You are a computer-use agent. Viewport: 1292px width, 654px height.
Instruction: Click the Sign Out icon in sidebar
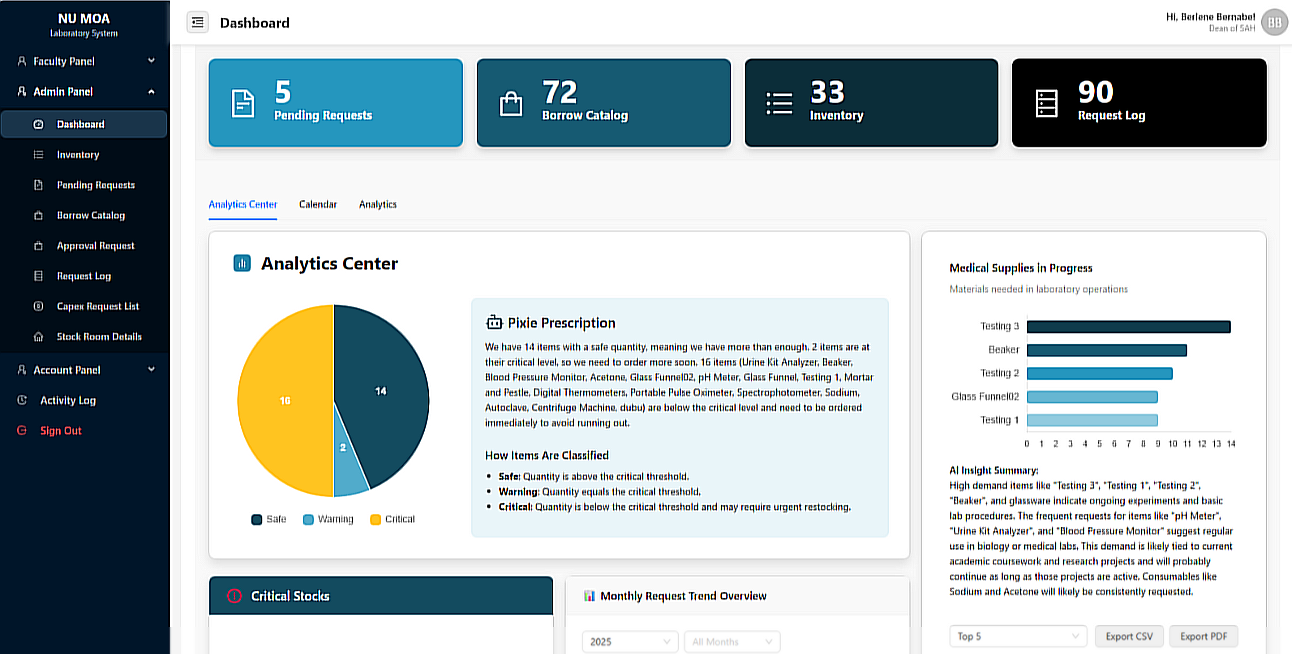[x=22, y=431]
